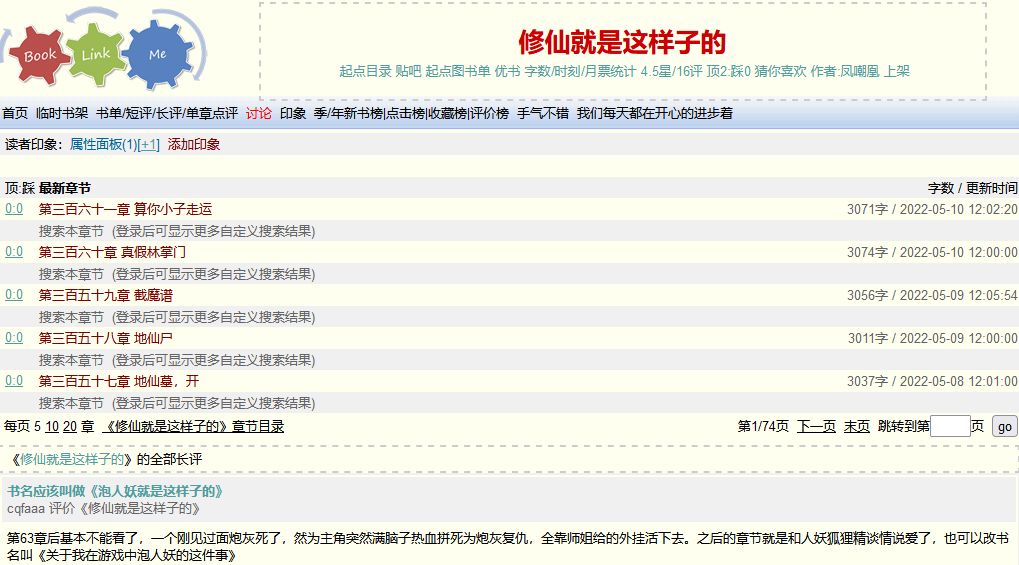Viewport: 1019px width, 565px height.
Task: Click 添加印象 to add an impression
Action: coord(194,145)
